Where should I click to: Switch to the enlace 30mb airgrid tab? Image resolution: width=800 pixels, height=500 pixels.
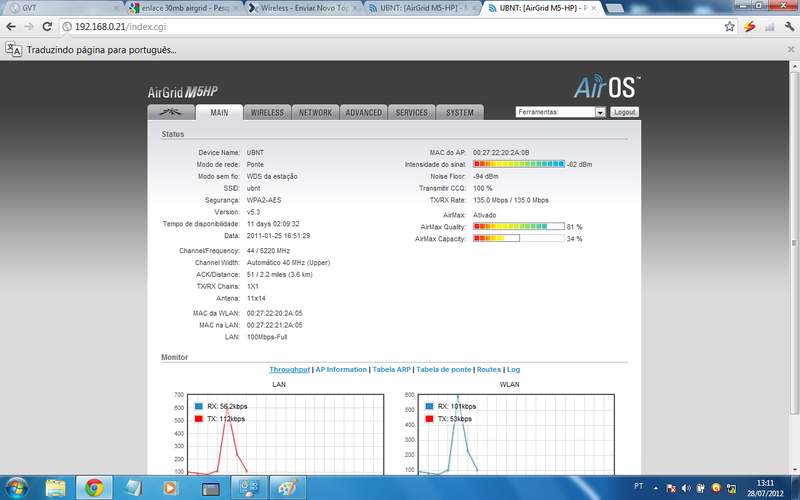(x=184, y=8)
